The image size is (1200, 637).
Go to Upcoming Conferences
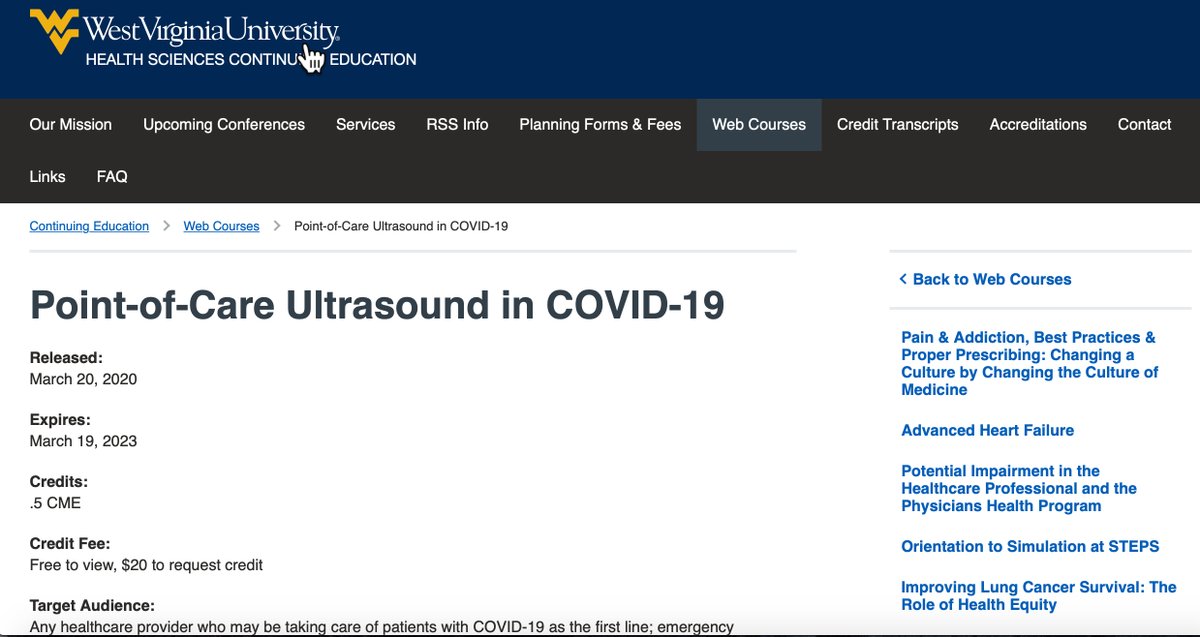click(x=224, y=125)
